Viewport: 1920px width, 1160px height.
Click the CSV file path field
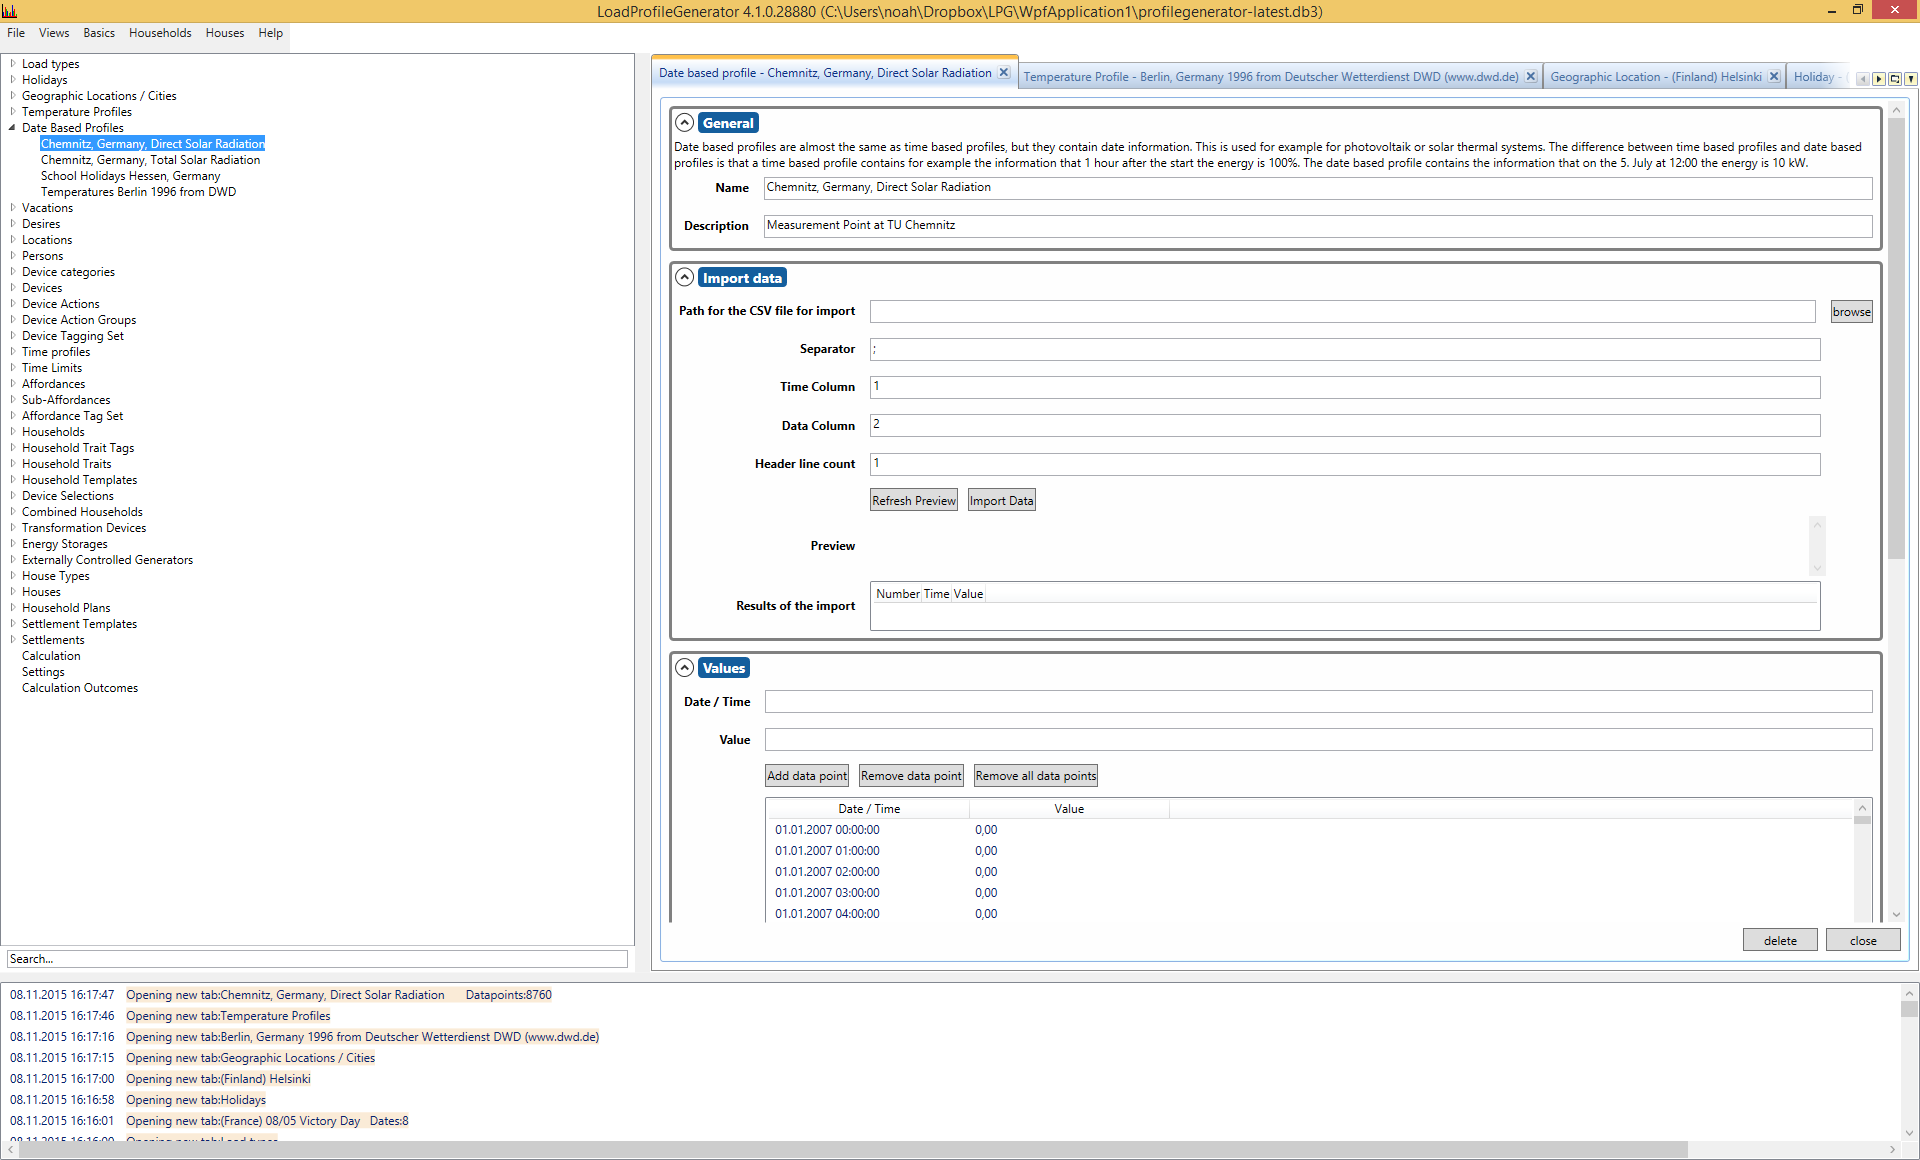tap(1342, 312)
